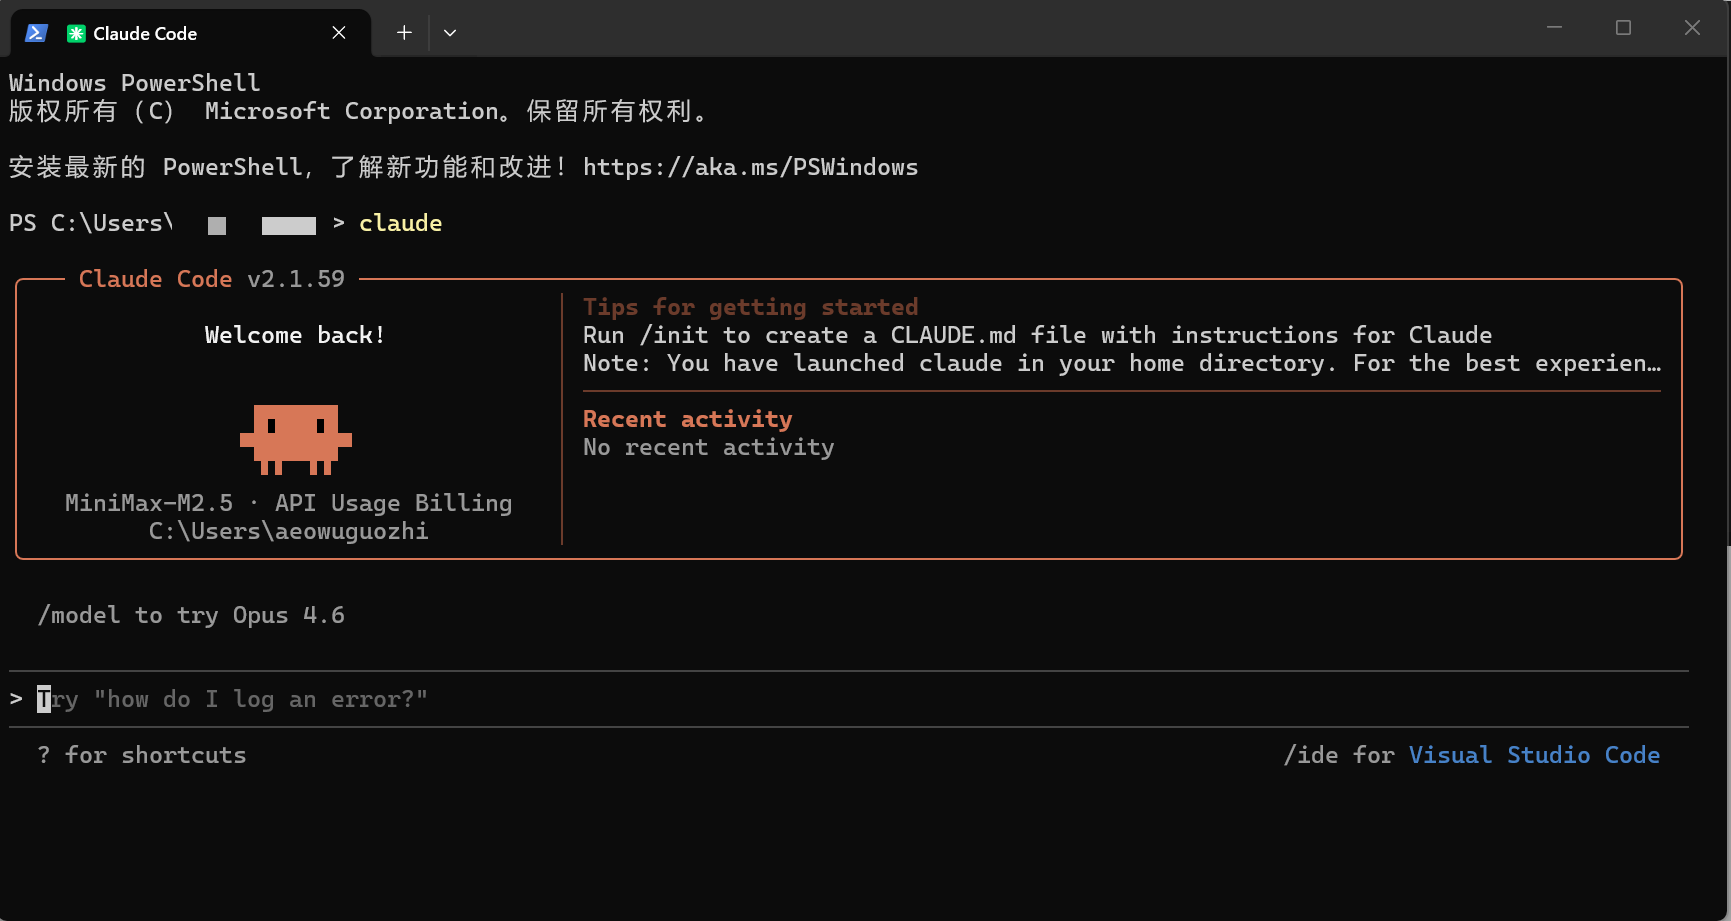The image size is (1731, 921).
Task: Click the 'Claude Code v2.1.59' title text
Action: 212,279
